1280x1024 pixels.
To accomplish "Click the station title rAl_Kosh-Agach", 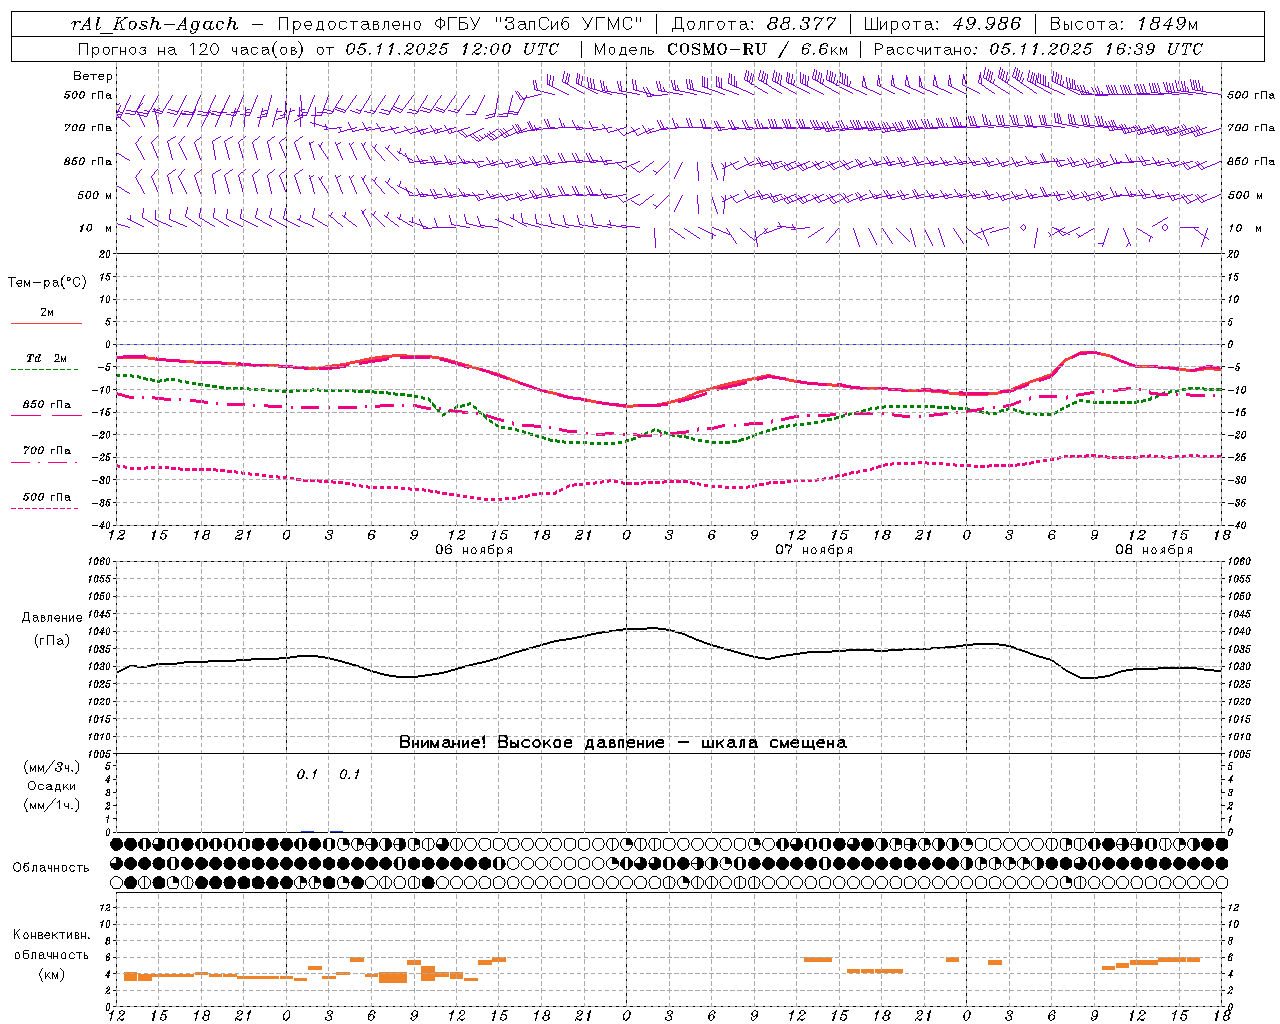I will (x=155, y=25).
